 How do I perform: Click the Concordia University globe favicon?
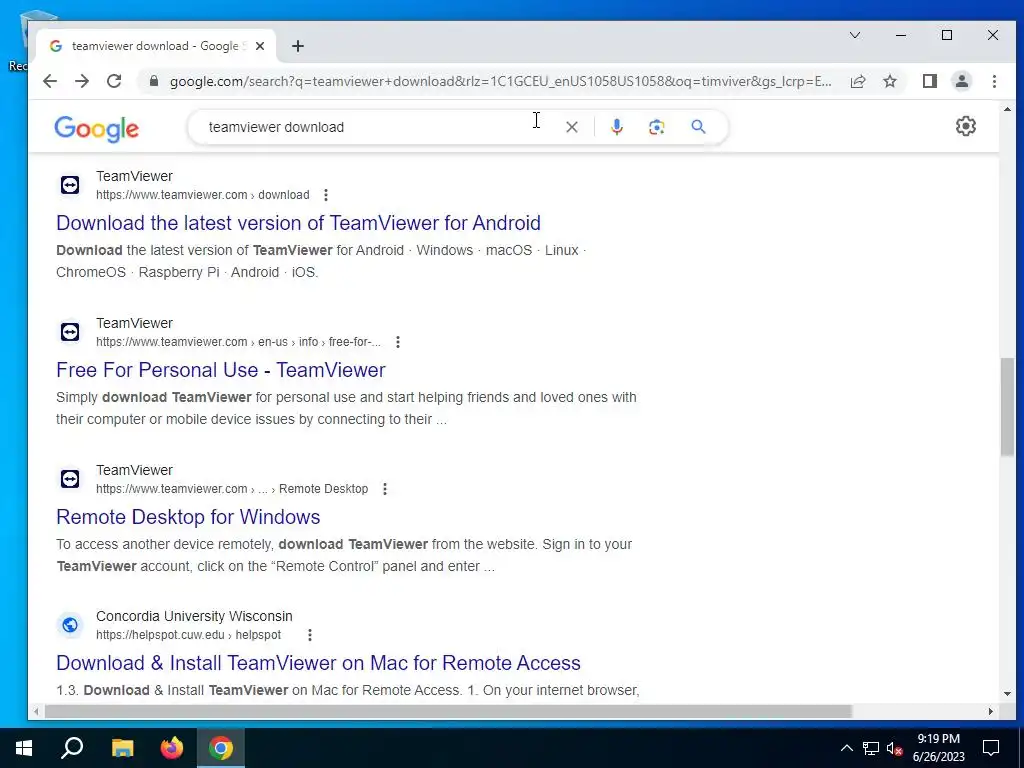[x=70, y=625]
